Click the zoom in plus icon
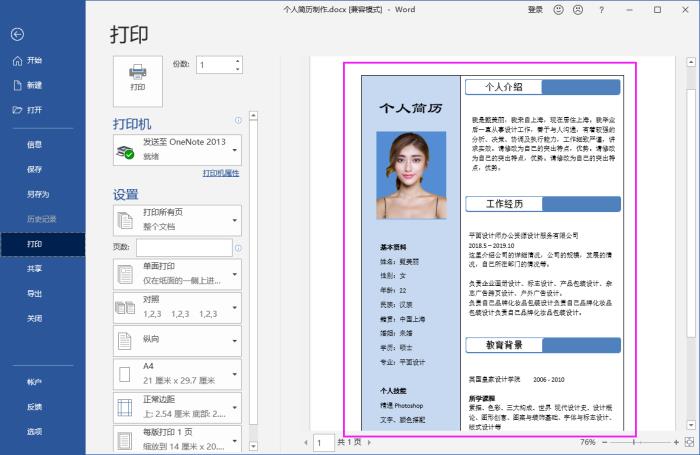The image size is (700, 455). click(675, 441)
